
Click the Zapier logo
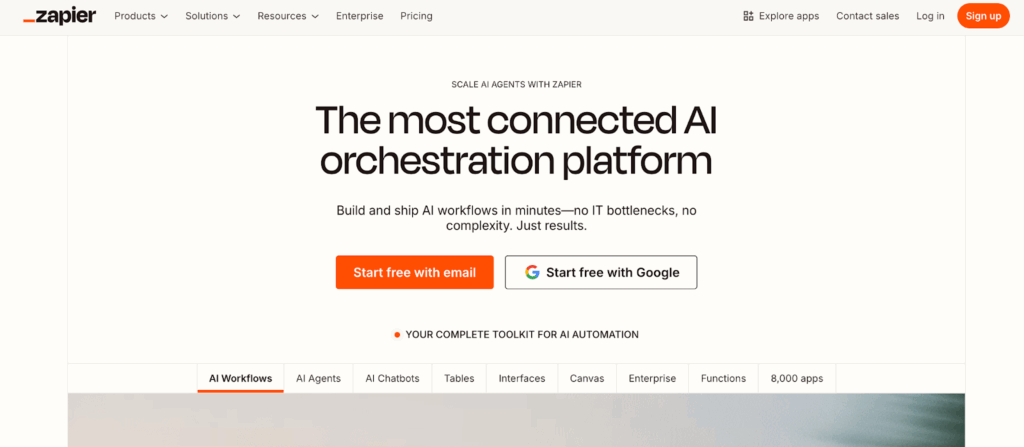(x=60, y=16)
